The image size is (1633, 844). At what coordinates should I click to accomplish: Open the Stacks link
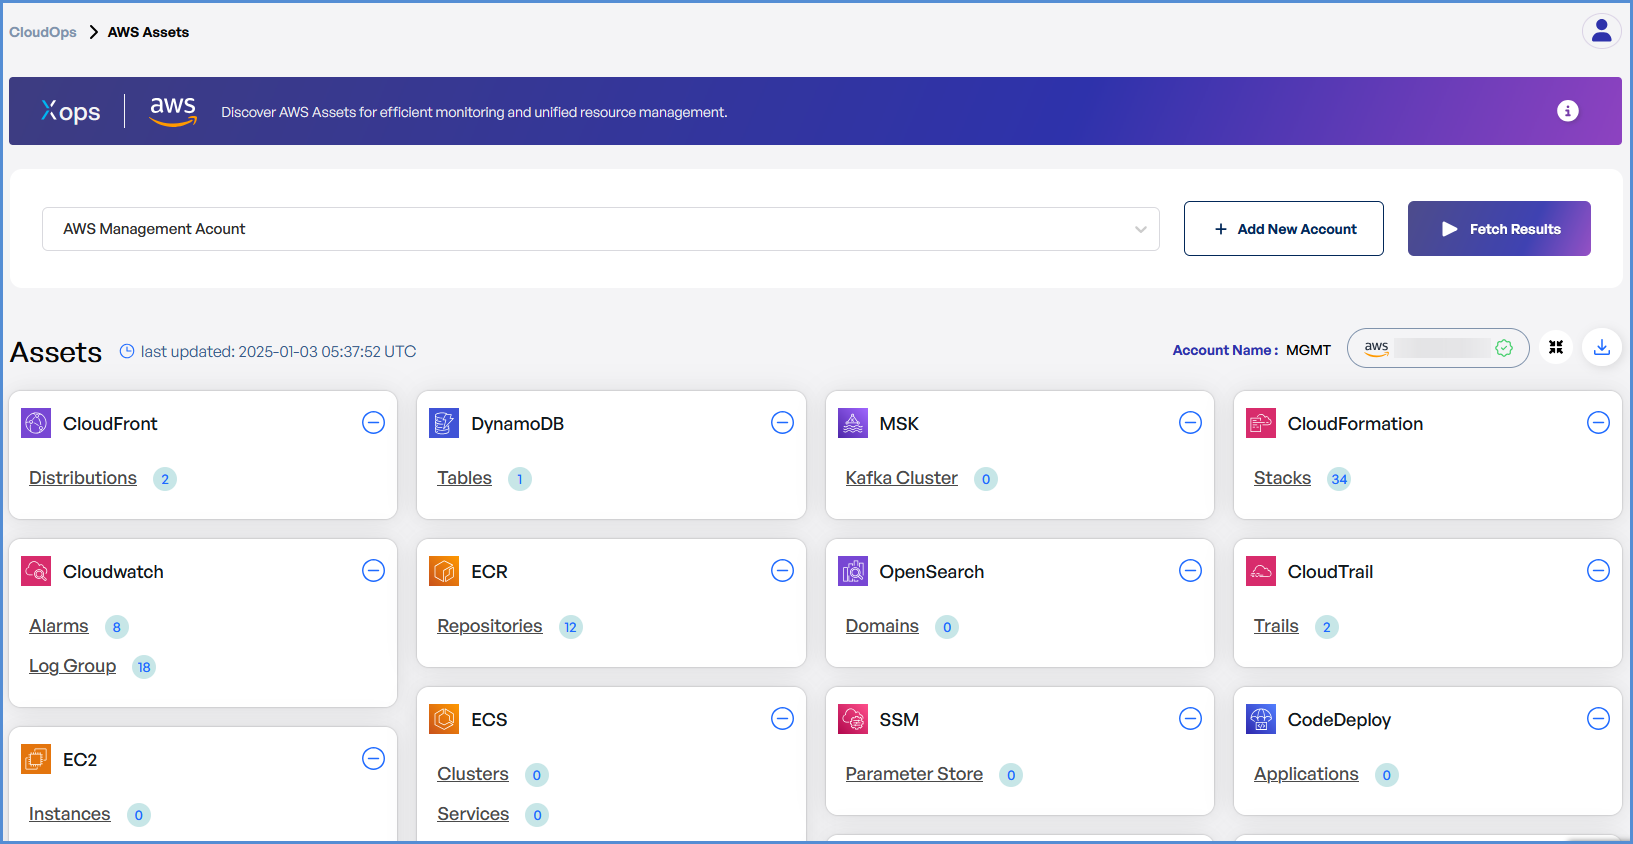[1281, 478]
